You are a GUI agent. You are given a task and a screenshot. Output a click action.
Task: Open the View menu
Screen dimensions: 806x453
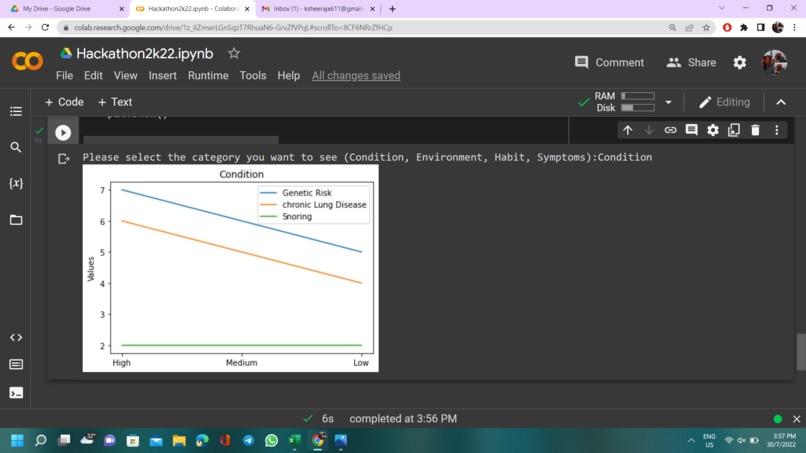pos(125,76)
